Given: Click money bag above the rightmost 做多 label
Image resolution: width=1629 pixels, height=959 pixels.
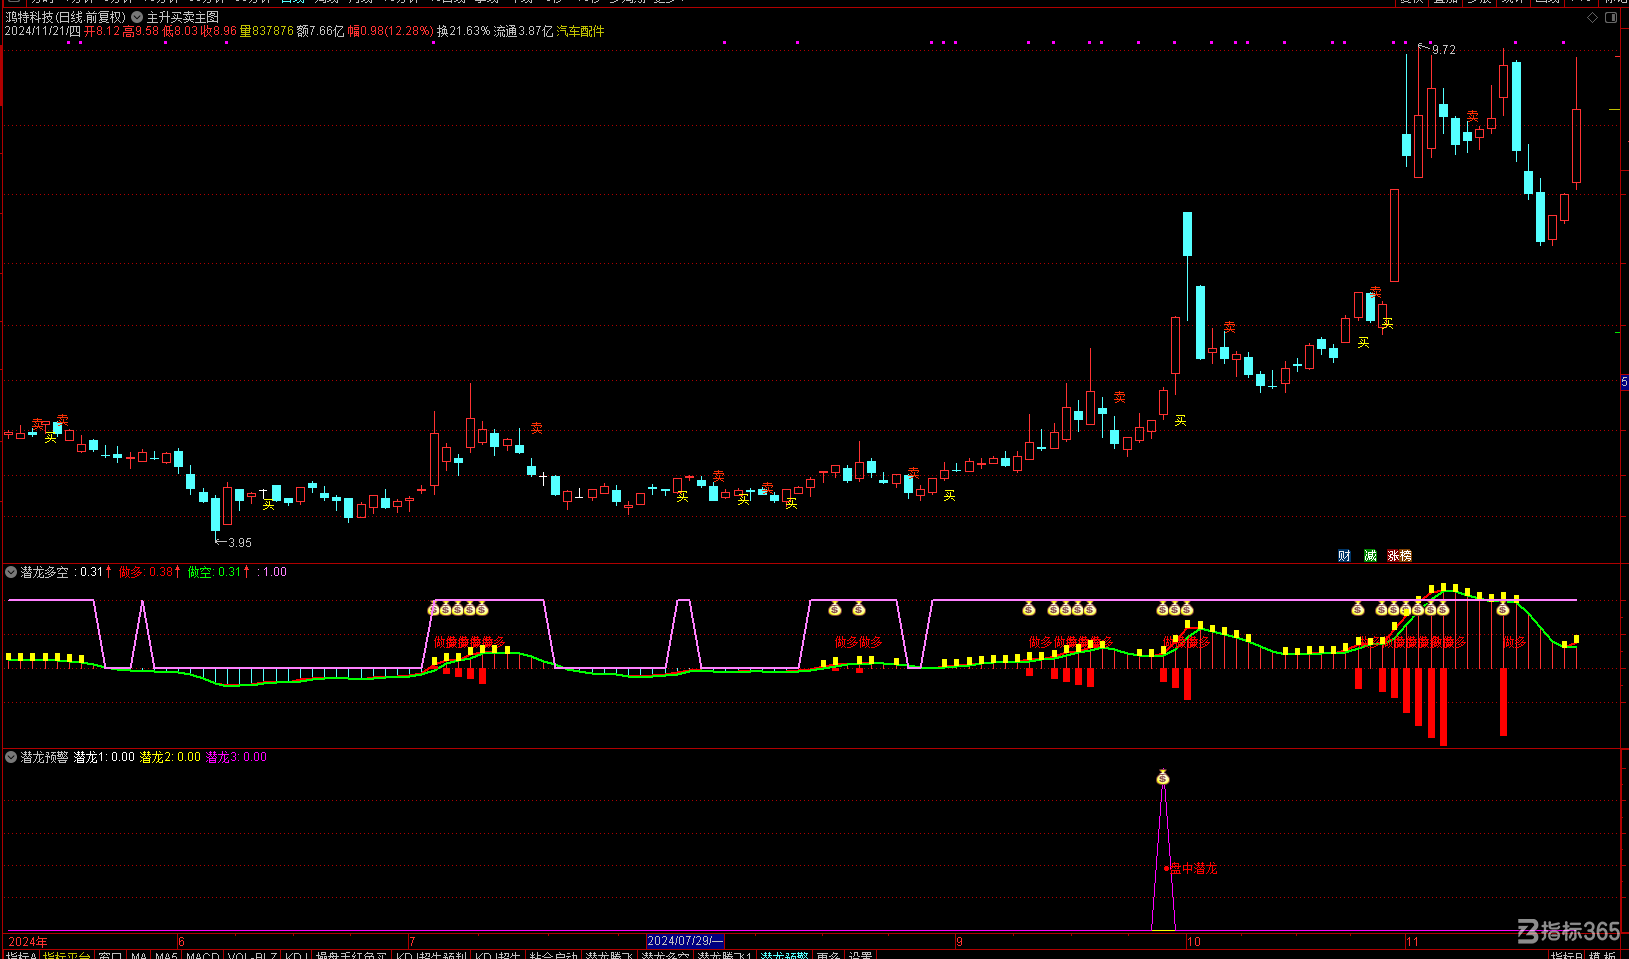Looking at the screenshot, I should coord(1502,609).
